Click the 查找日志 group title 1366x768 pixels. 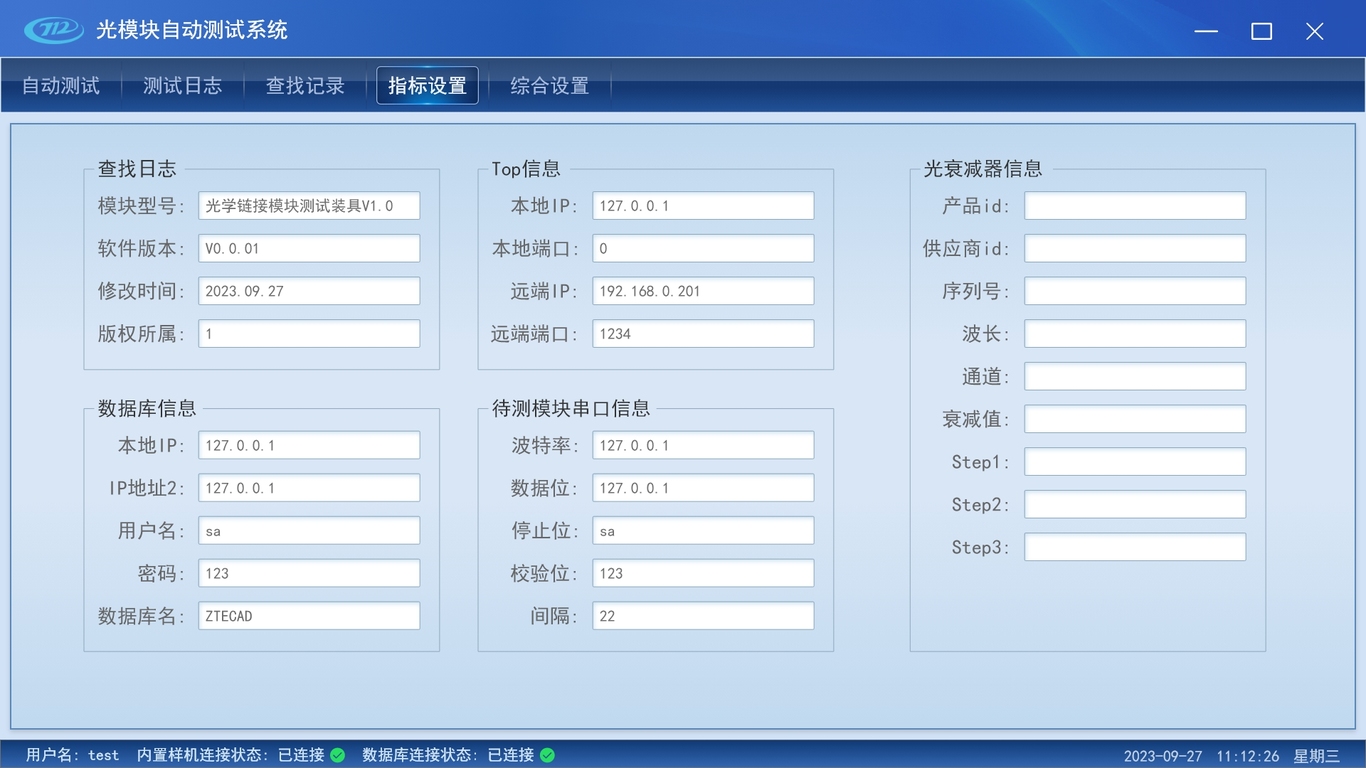137,169
